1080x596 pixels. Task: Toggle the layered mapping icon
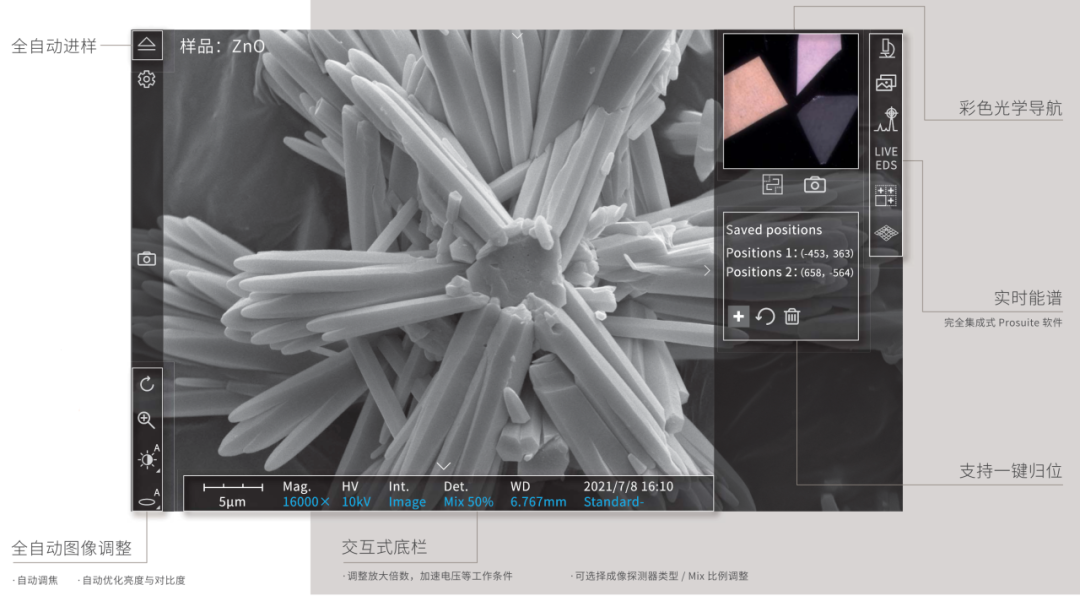click(x=886, y=233)
